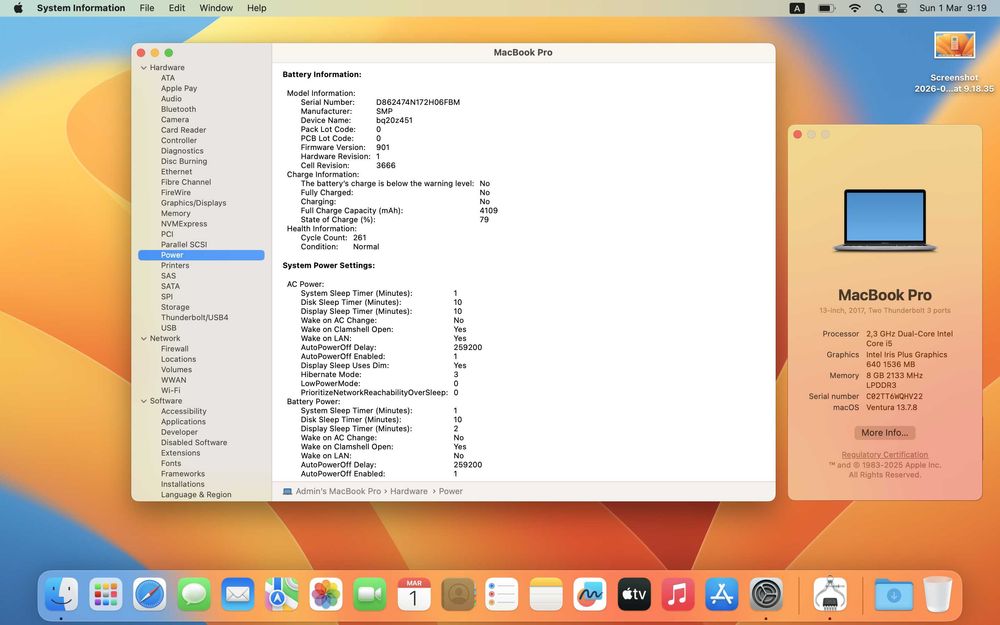Select Power in the sidebar
This screenshot has height=625, width=1000.
(201, 255)
